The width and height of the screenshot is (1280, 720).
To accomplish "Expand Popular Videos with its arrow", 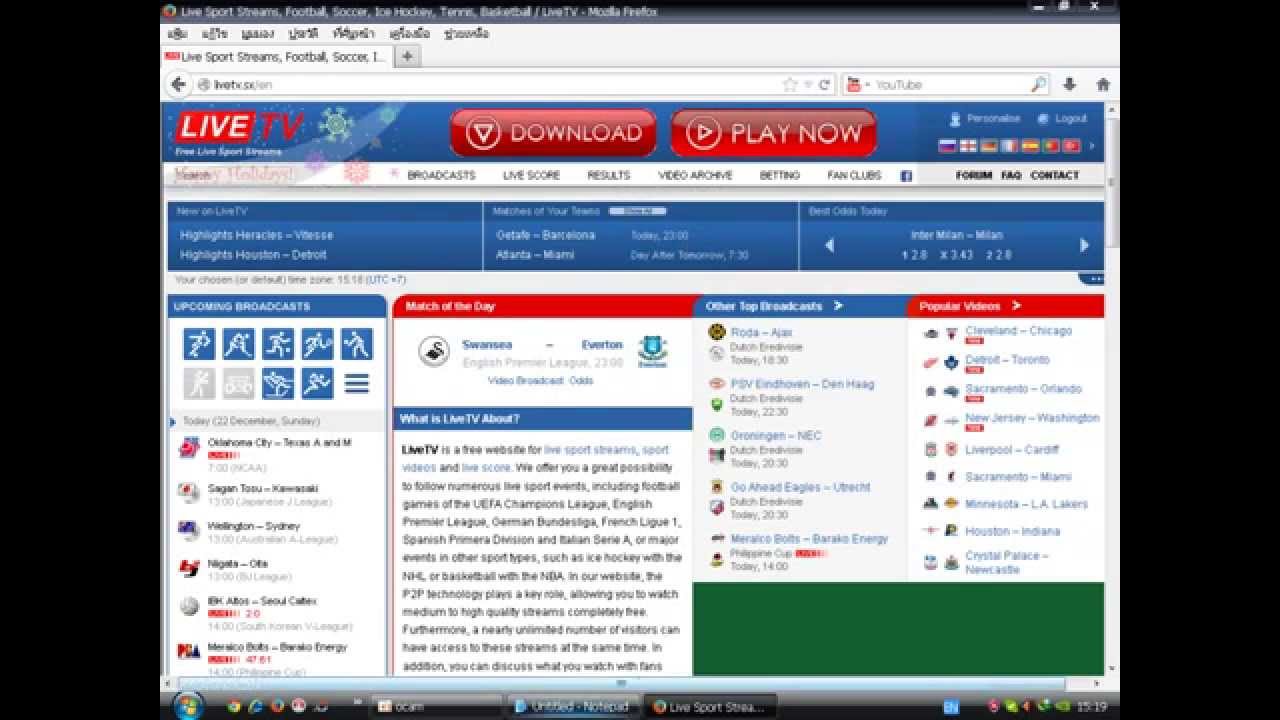I will pyautogui.click(x=1016, y=306).
